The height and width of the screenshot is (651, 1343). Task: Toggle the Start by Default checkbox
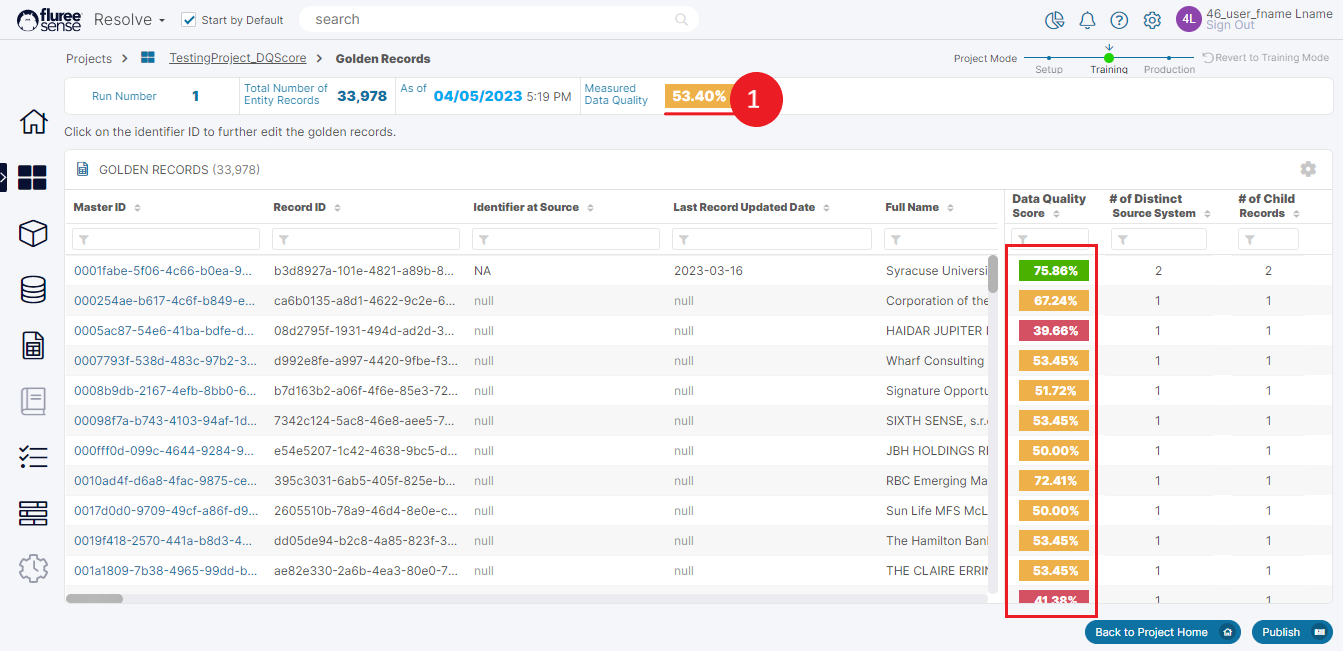click(x=188, y=20)
